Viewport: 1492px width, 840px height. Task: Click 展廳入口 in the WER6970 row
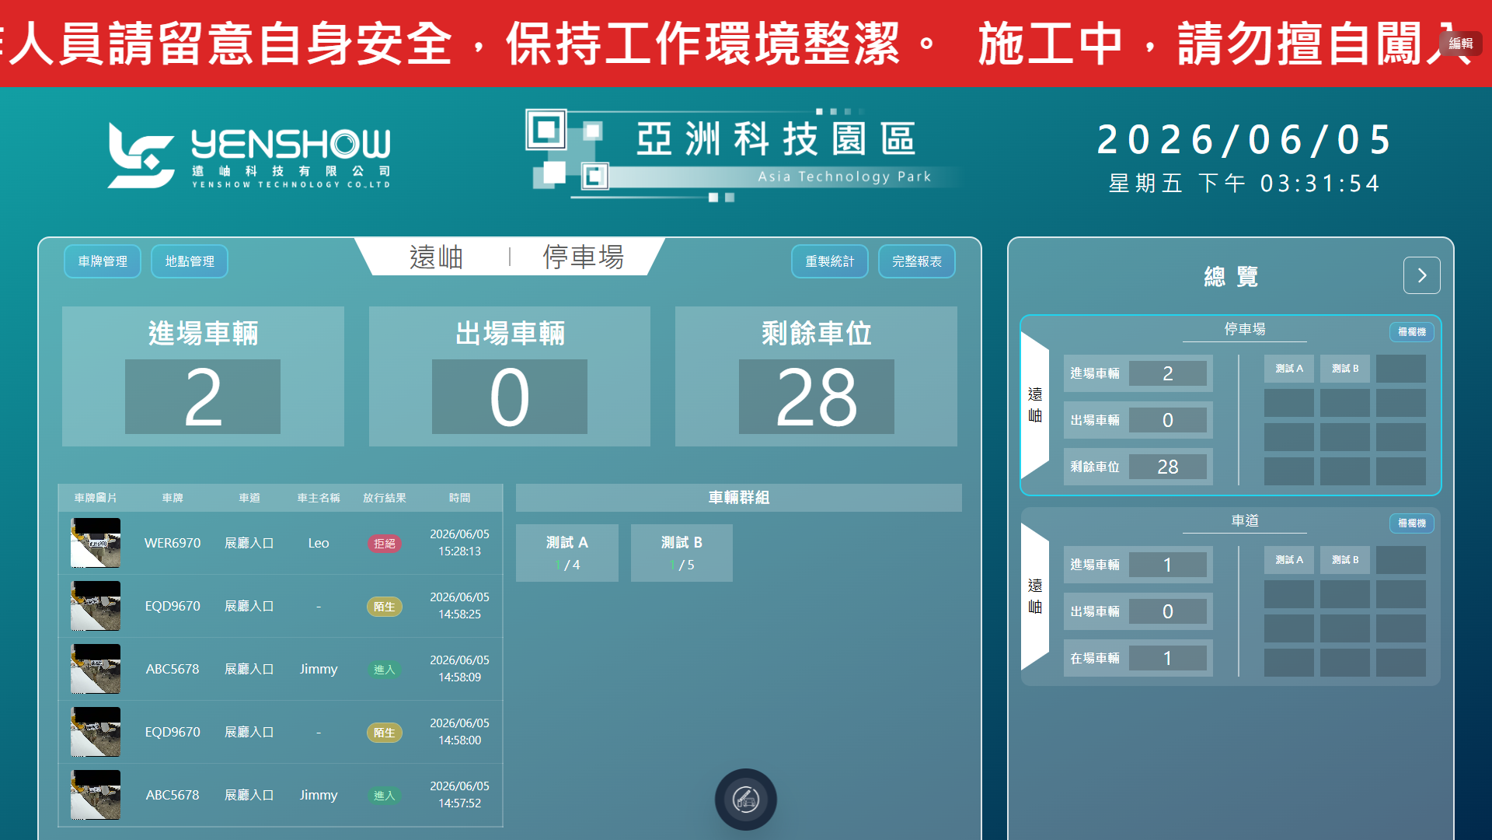(249, 543)
